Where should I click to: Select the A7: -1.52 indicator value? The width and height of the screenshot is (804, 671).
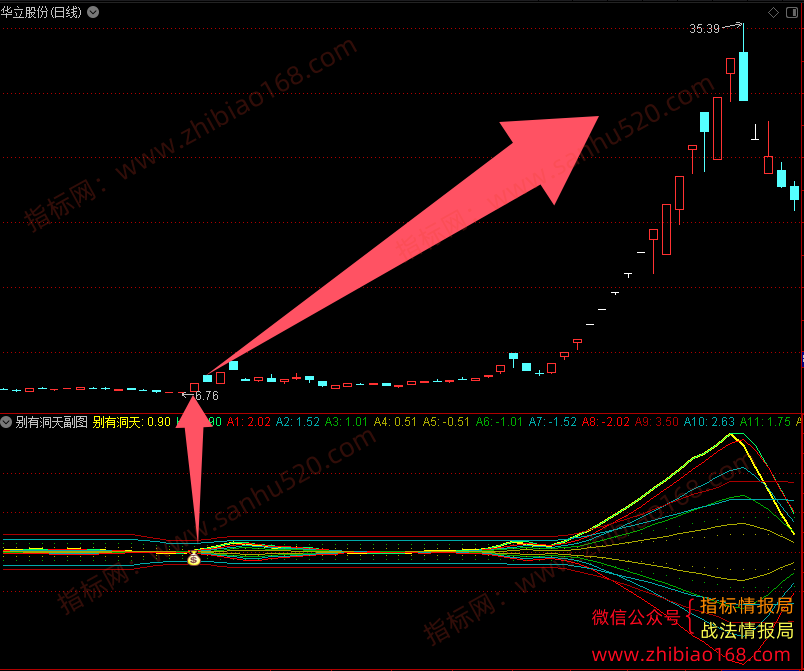pos(553,422)
